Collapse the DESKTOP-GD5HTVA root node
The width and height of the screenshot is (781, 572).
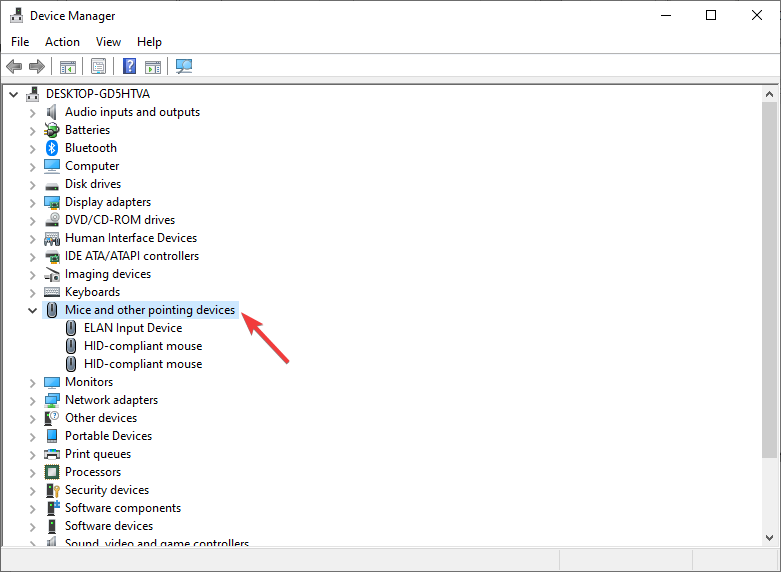(13, 94)
